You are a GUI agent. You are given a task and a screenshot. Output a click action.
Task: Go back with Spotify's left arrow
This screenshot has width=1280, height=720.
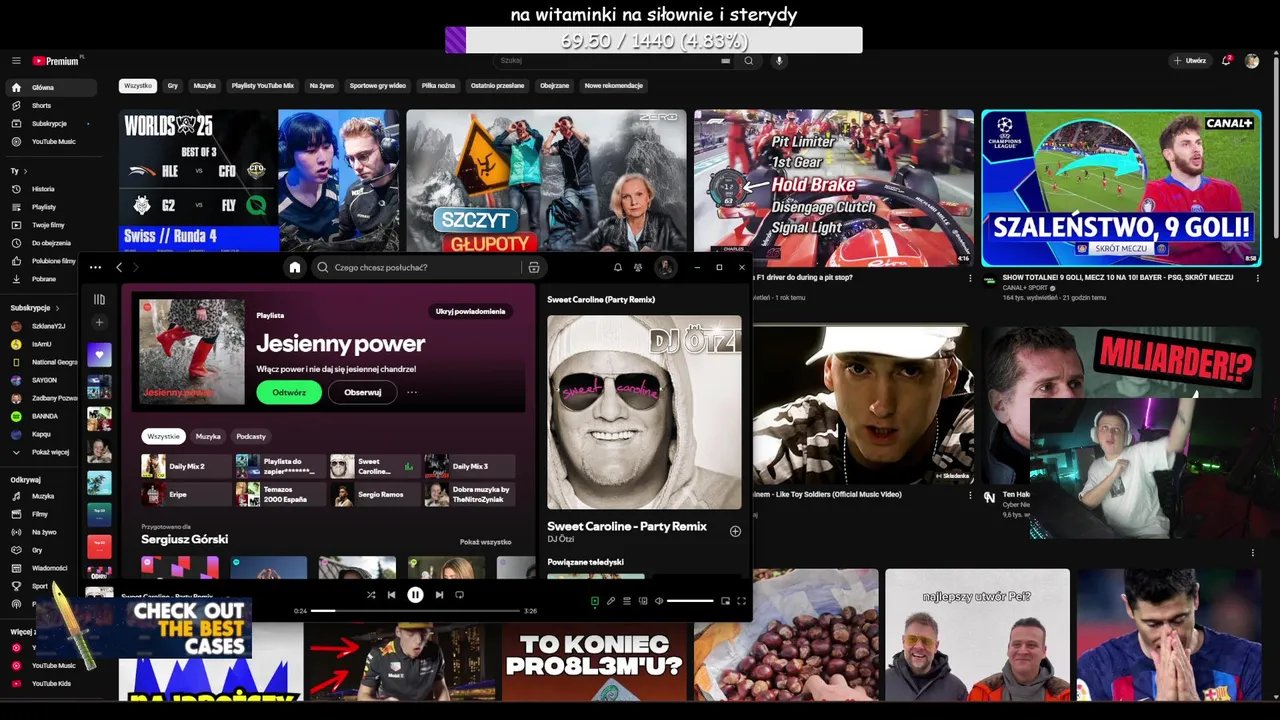click(x=119, y=267)
